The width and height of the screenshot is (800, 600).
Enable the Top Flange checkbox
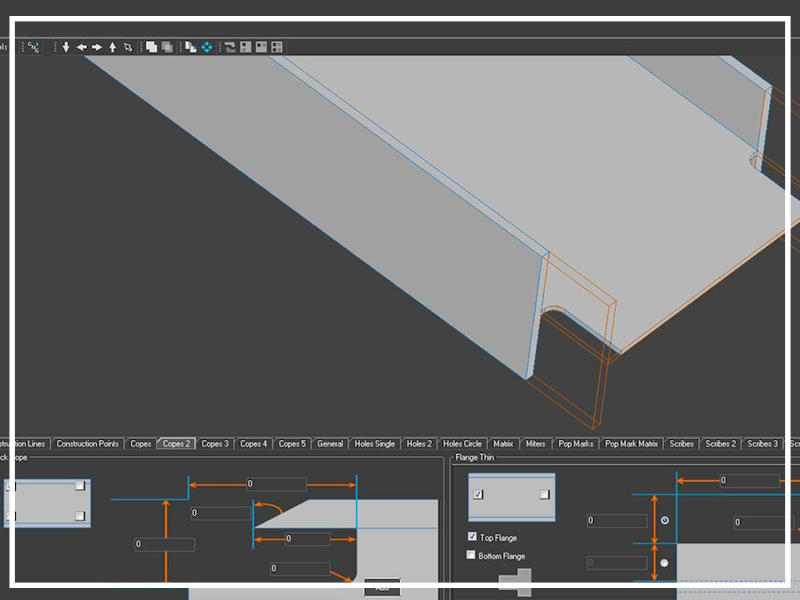click(472, 537)
